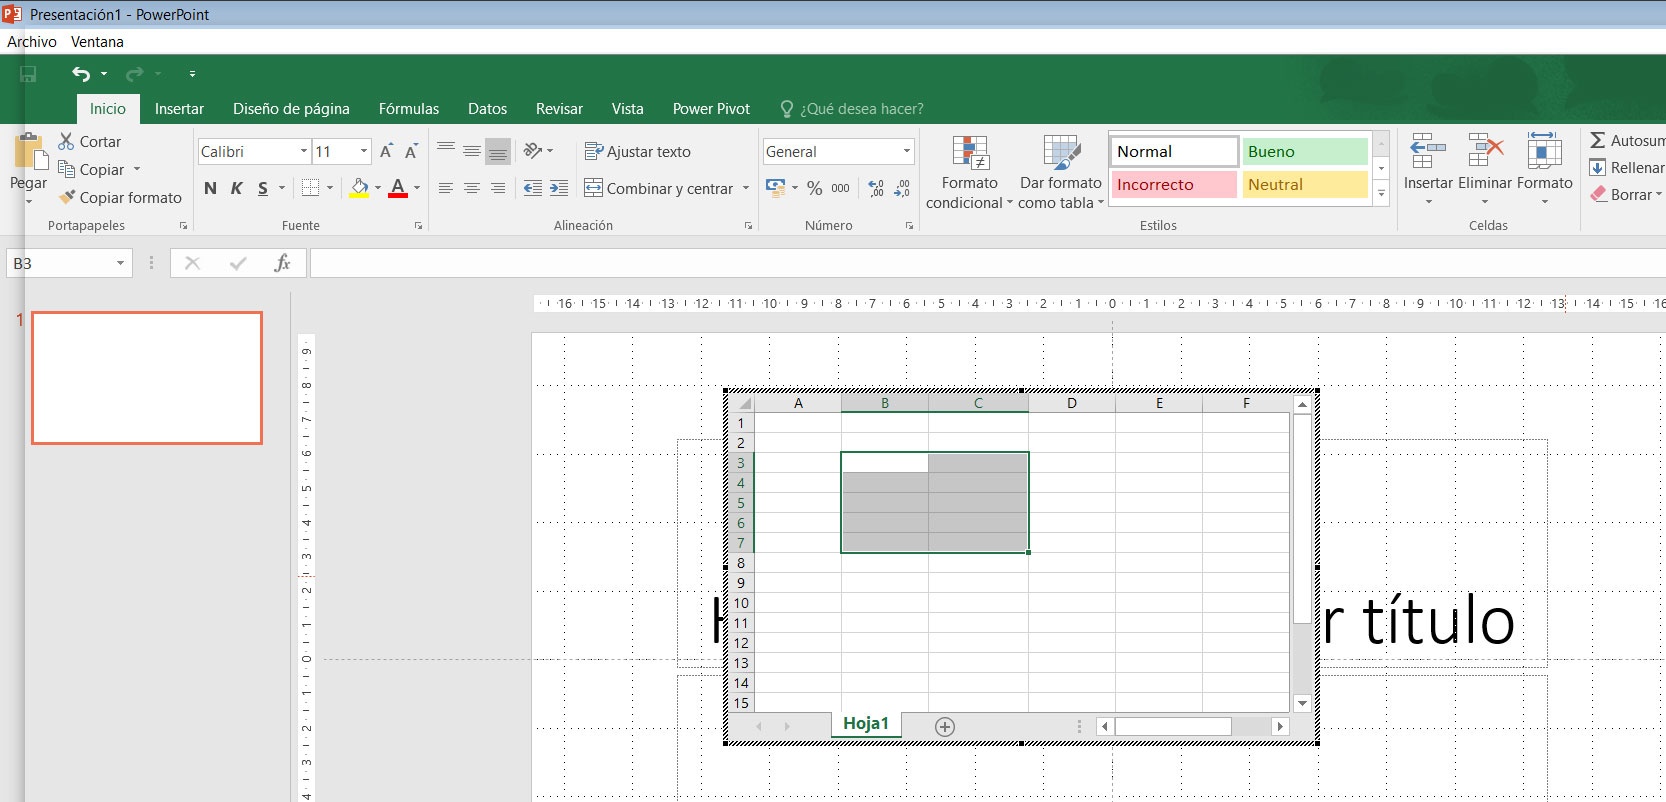Decrease cell indent
The height and width of the screenshot is (802, 1666).
[533, 188]
